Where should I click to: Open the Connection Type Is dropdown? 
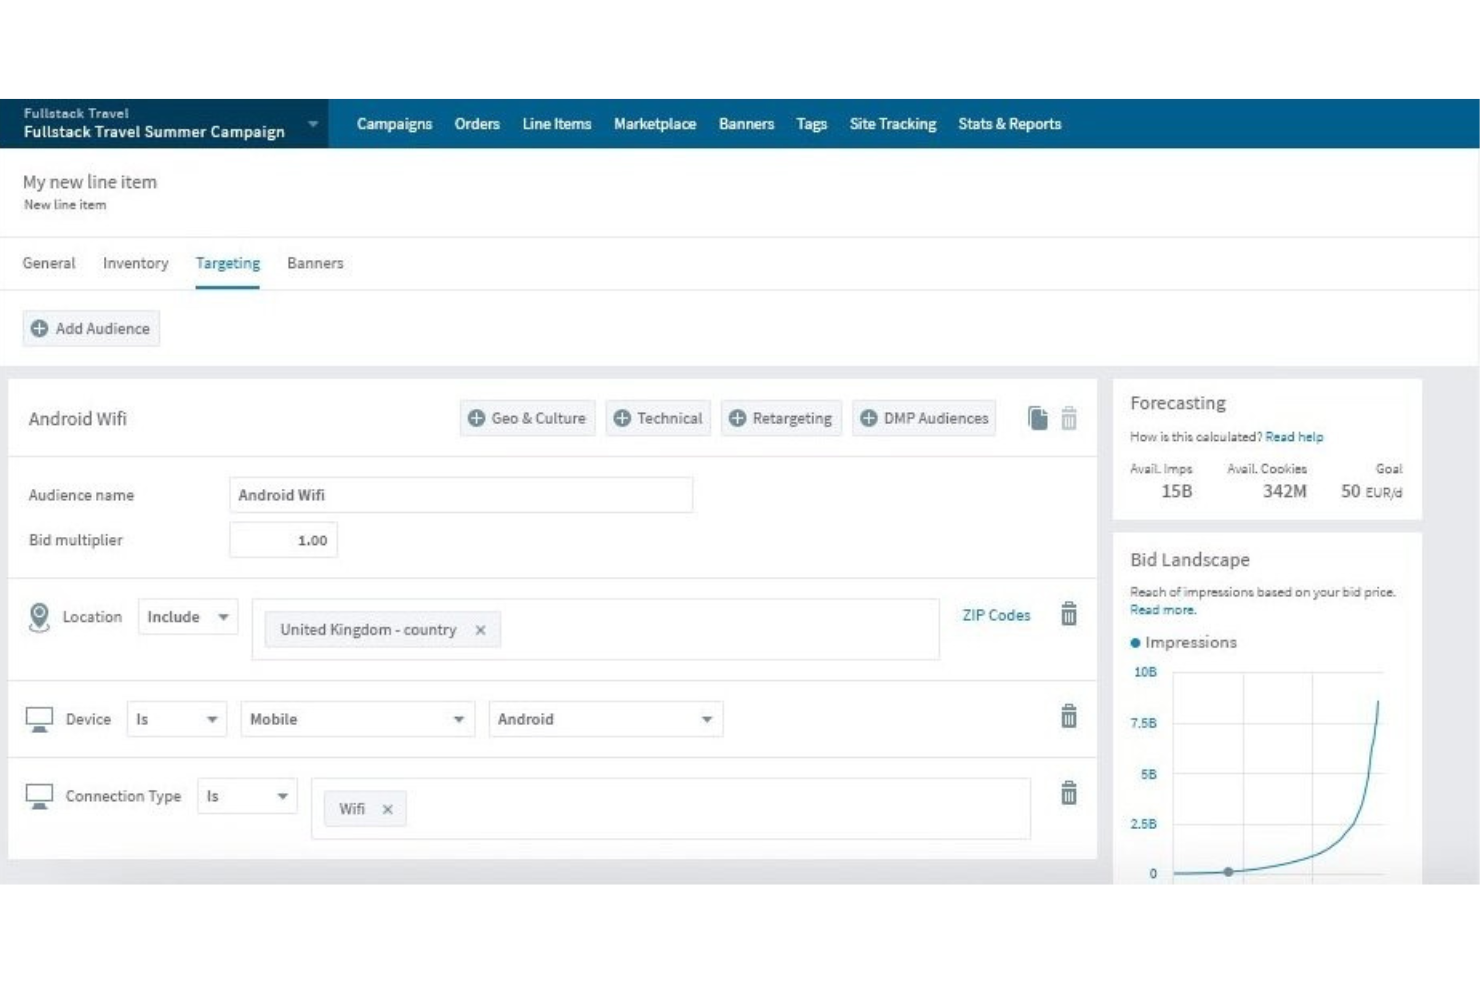tap(246, 796)
